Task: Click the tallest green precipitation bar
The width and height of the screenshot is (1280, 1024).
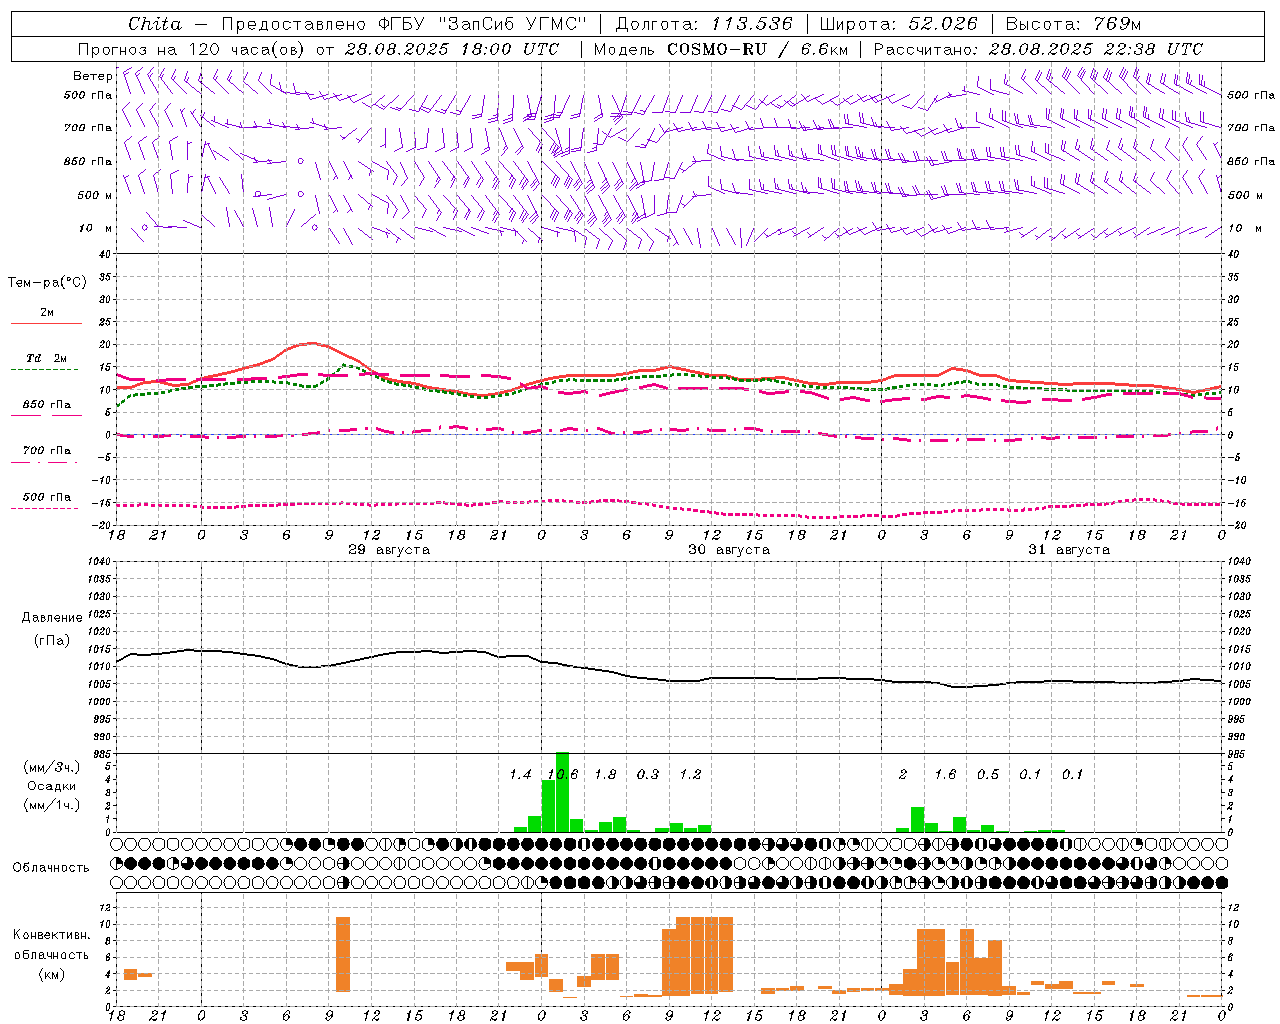Action: [x=562, y=792]
